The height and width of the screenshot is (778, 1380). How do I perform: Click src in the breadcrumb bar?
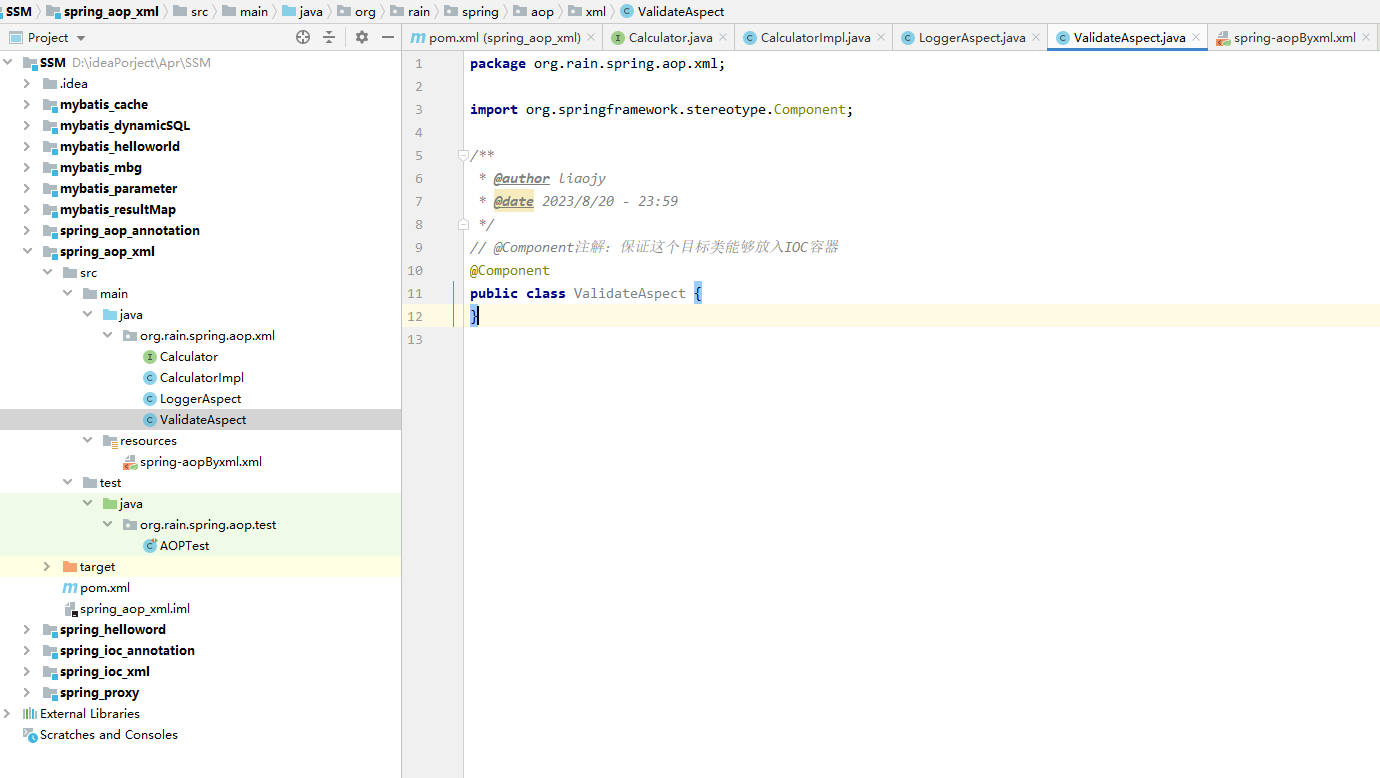191,12
